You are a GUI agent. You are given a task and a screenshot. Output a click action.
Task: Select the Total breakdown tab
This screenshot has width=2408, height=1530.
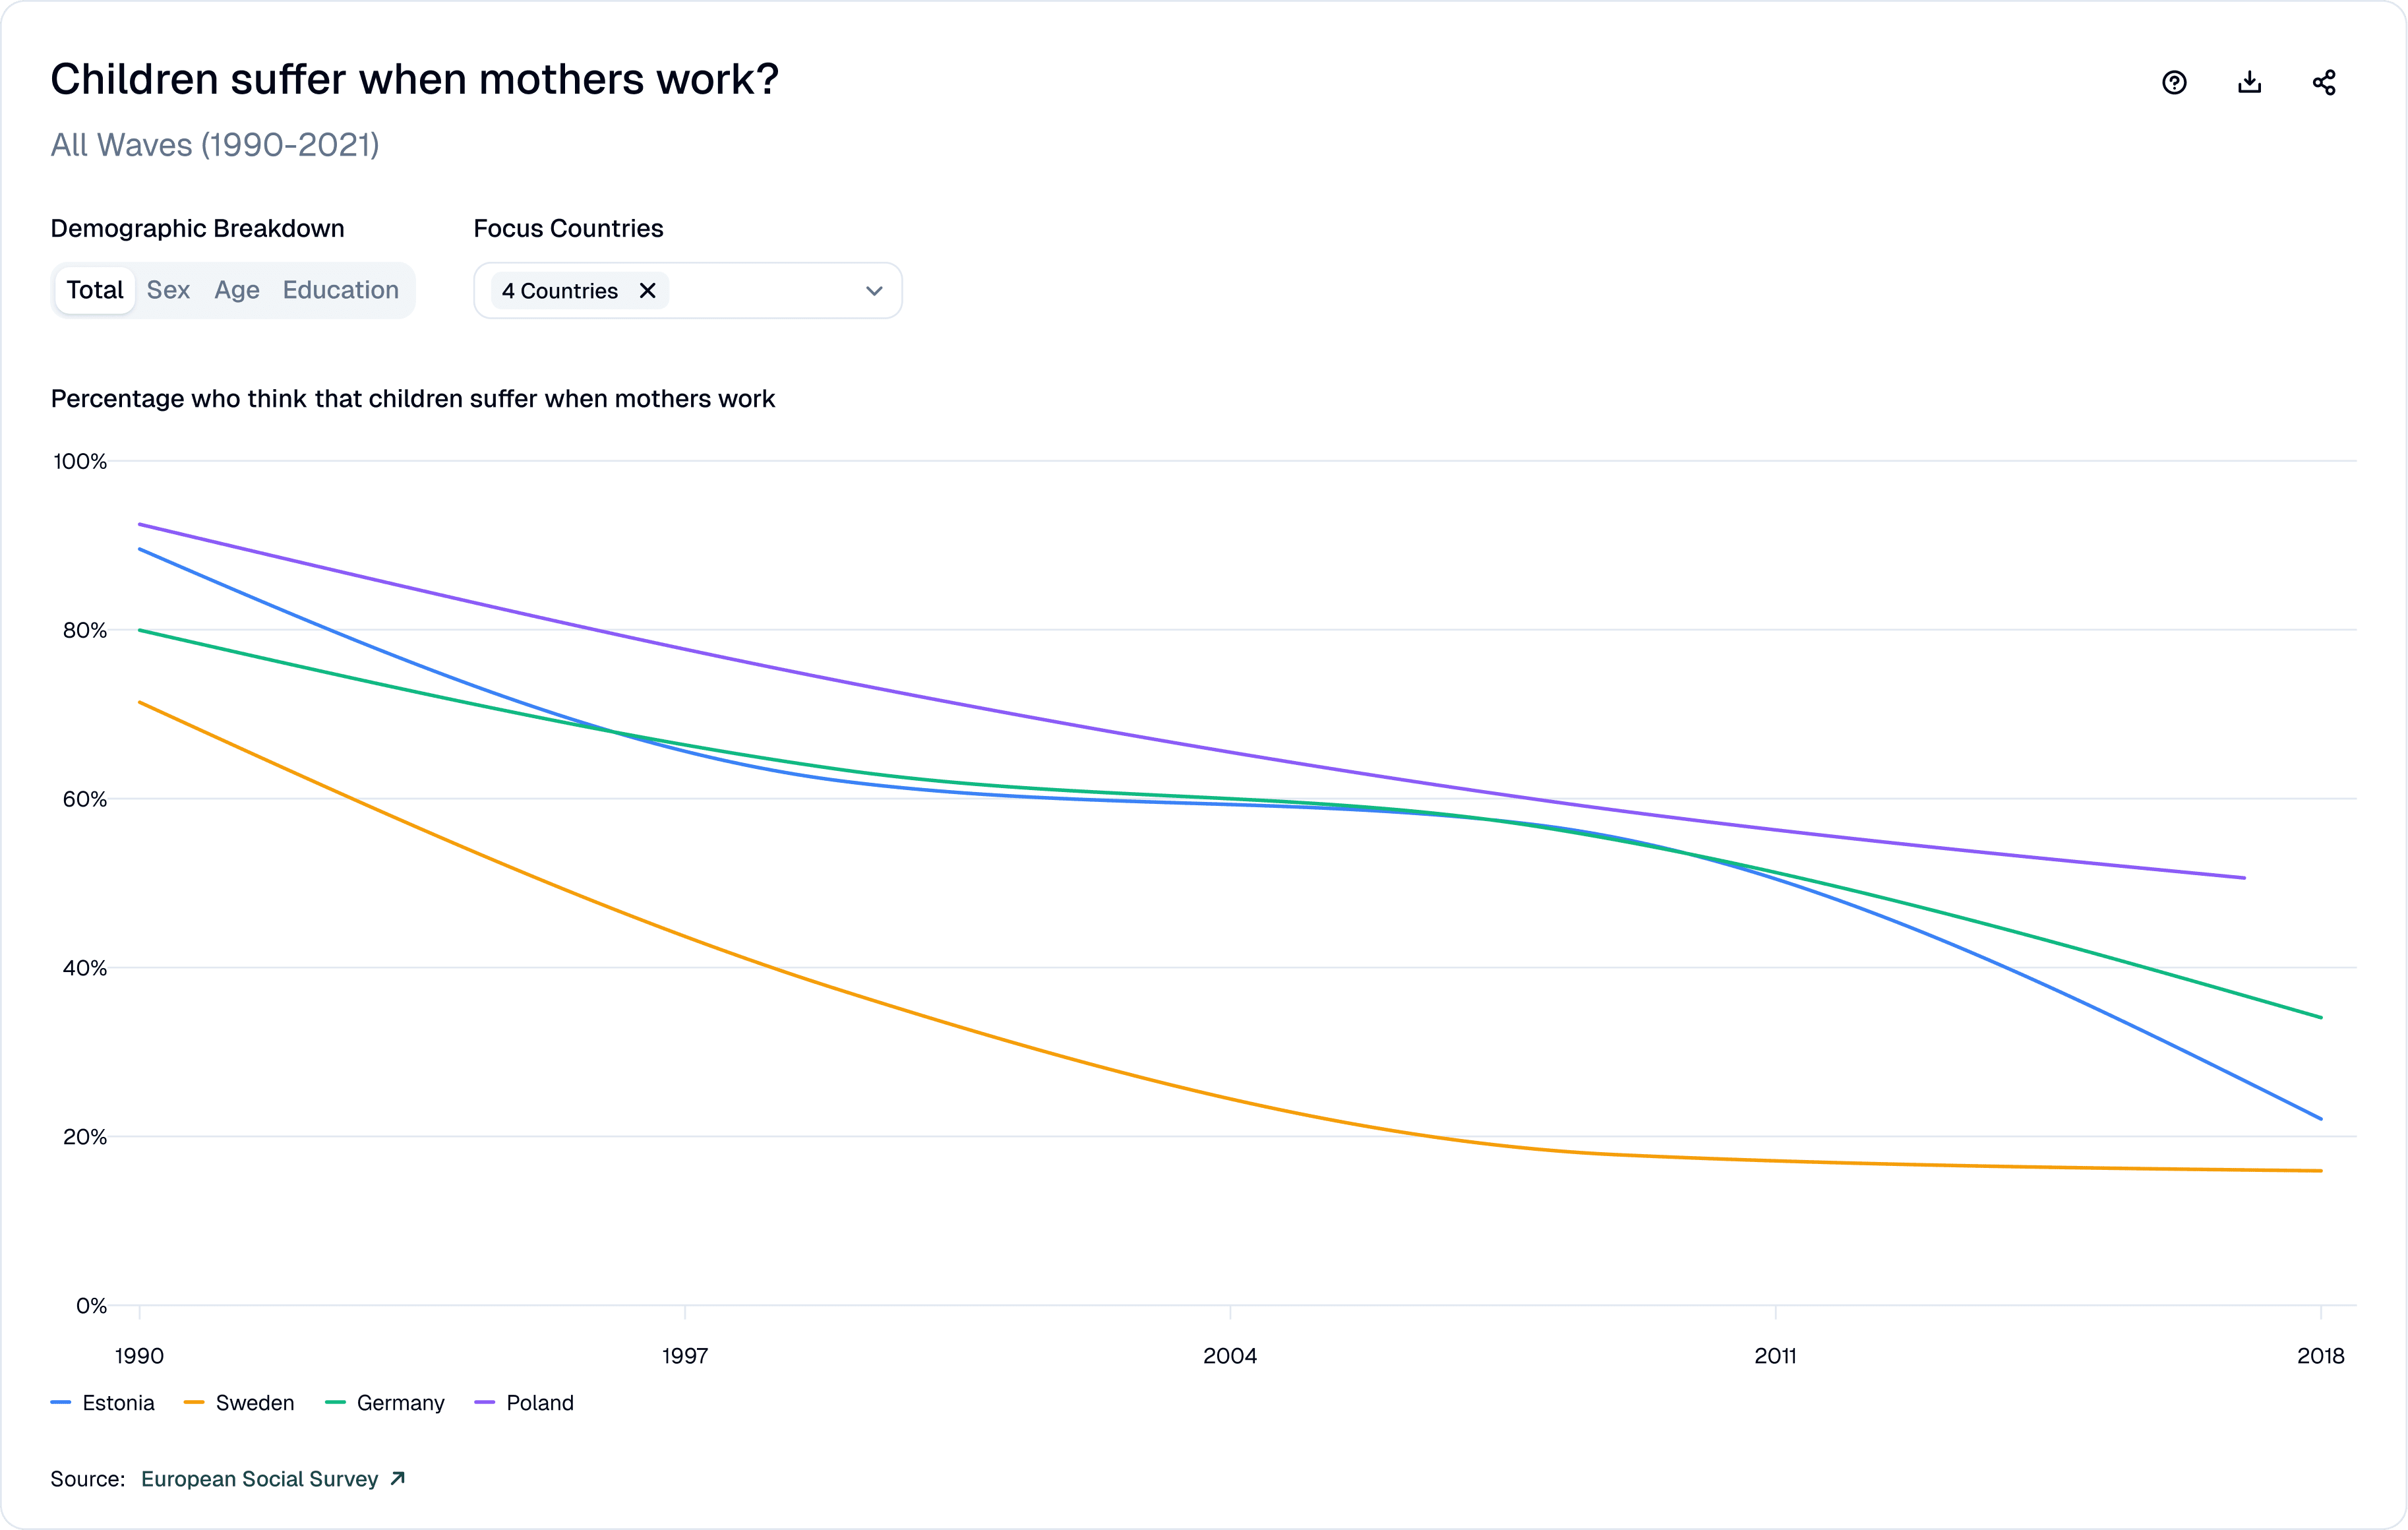pyautogui.click(x=95, y=290)
